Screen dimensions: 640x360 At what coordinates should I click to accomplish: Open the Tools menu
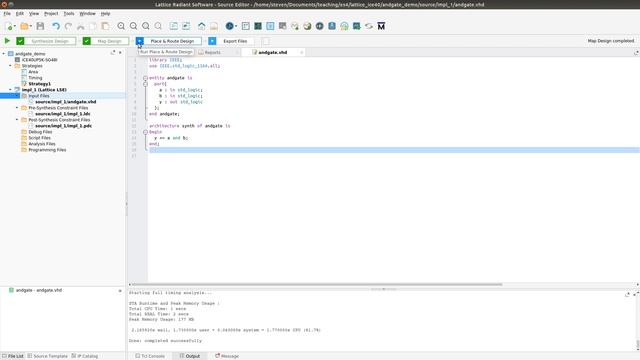point(69,13)
